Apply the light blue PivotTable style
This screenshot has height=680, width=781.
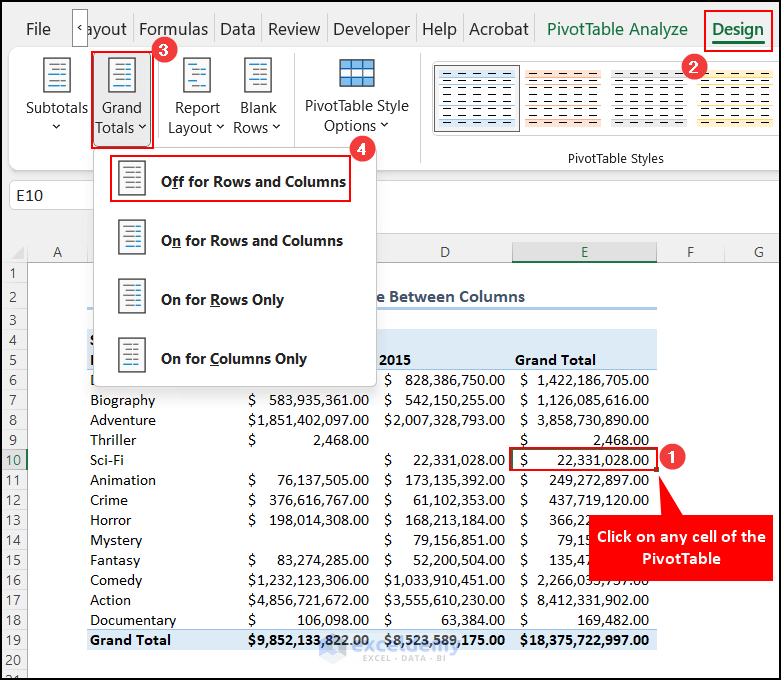(x=477, y=98)
